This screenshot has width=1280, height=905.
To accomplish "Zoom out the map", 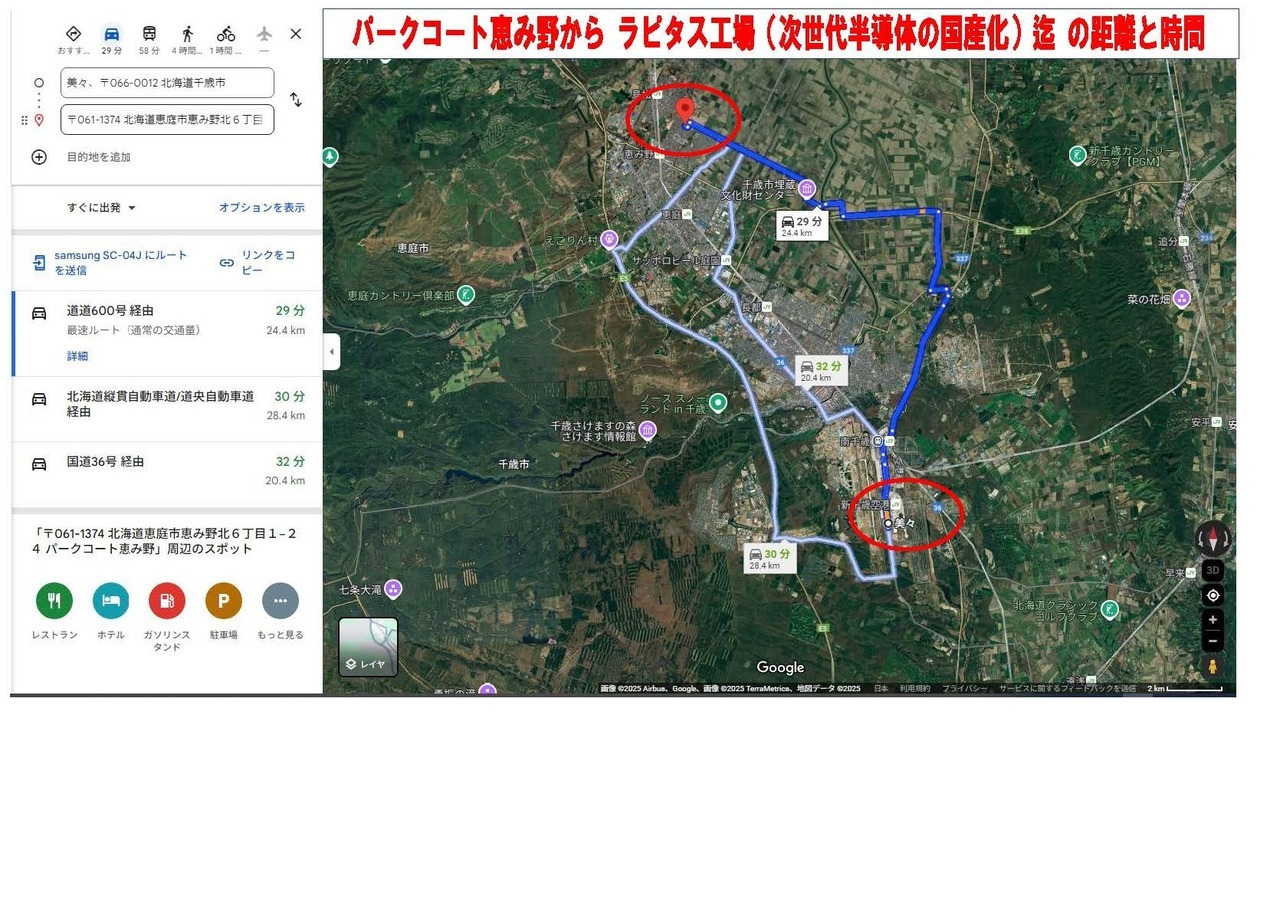I will click(x=1213, y=641).
